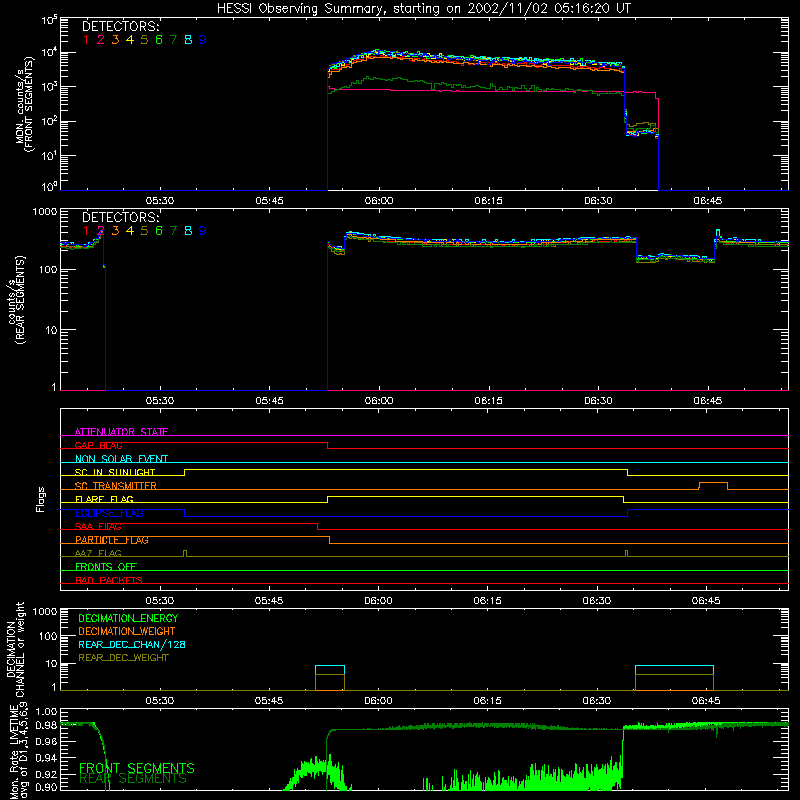Viewport: 800px width, 800px height.
Task: Click DETECTORS label in front segments plot
Action: point(121,27)
